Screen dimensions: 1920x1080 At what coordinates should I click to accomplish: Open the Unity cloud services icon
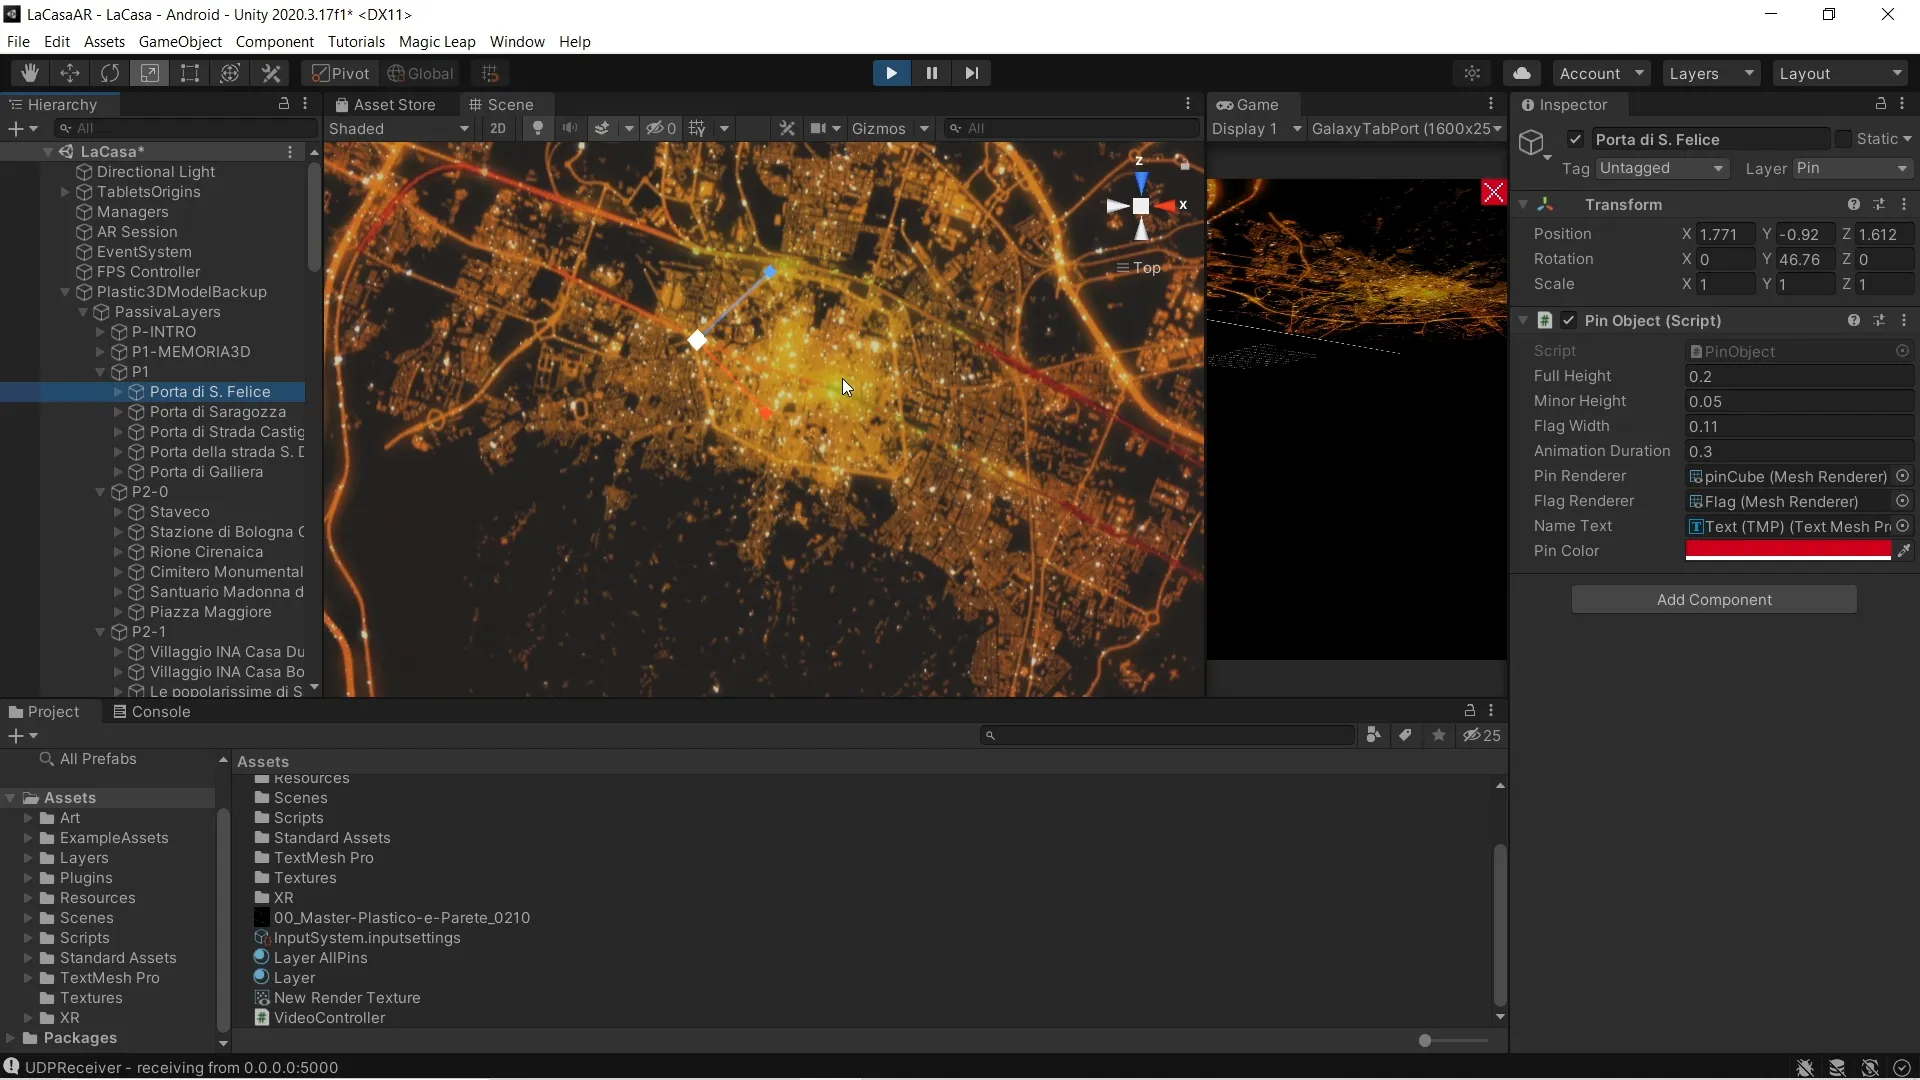click(1521, 73)
